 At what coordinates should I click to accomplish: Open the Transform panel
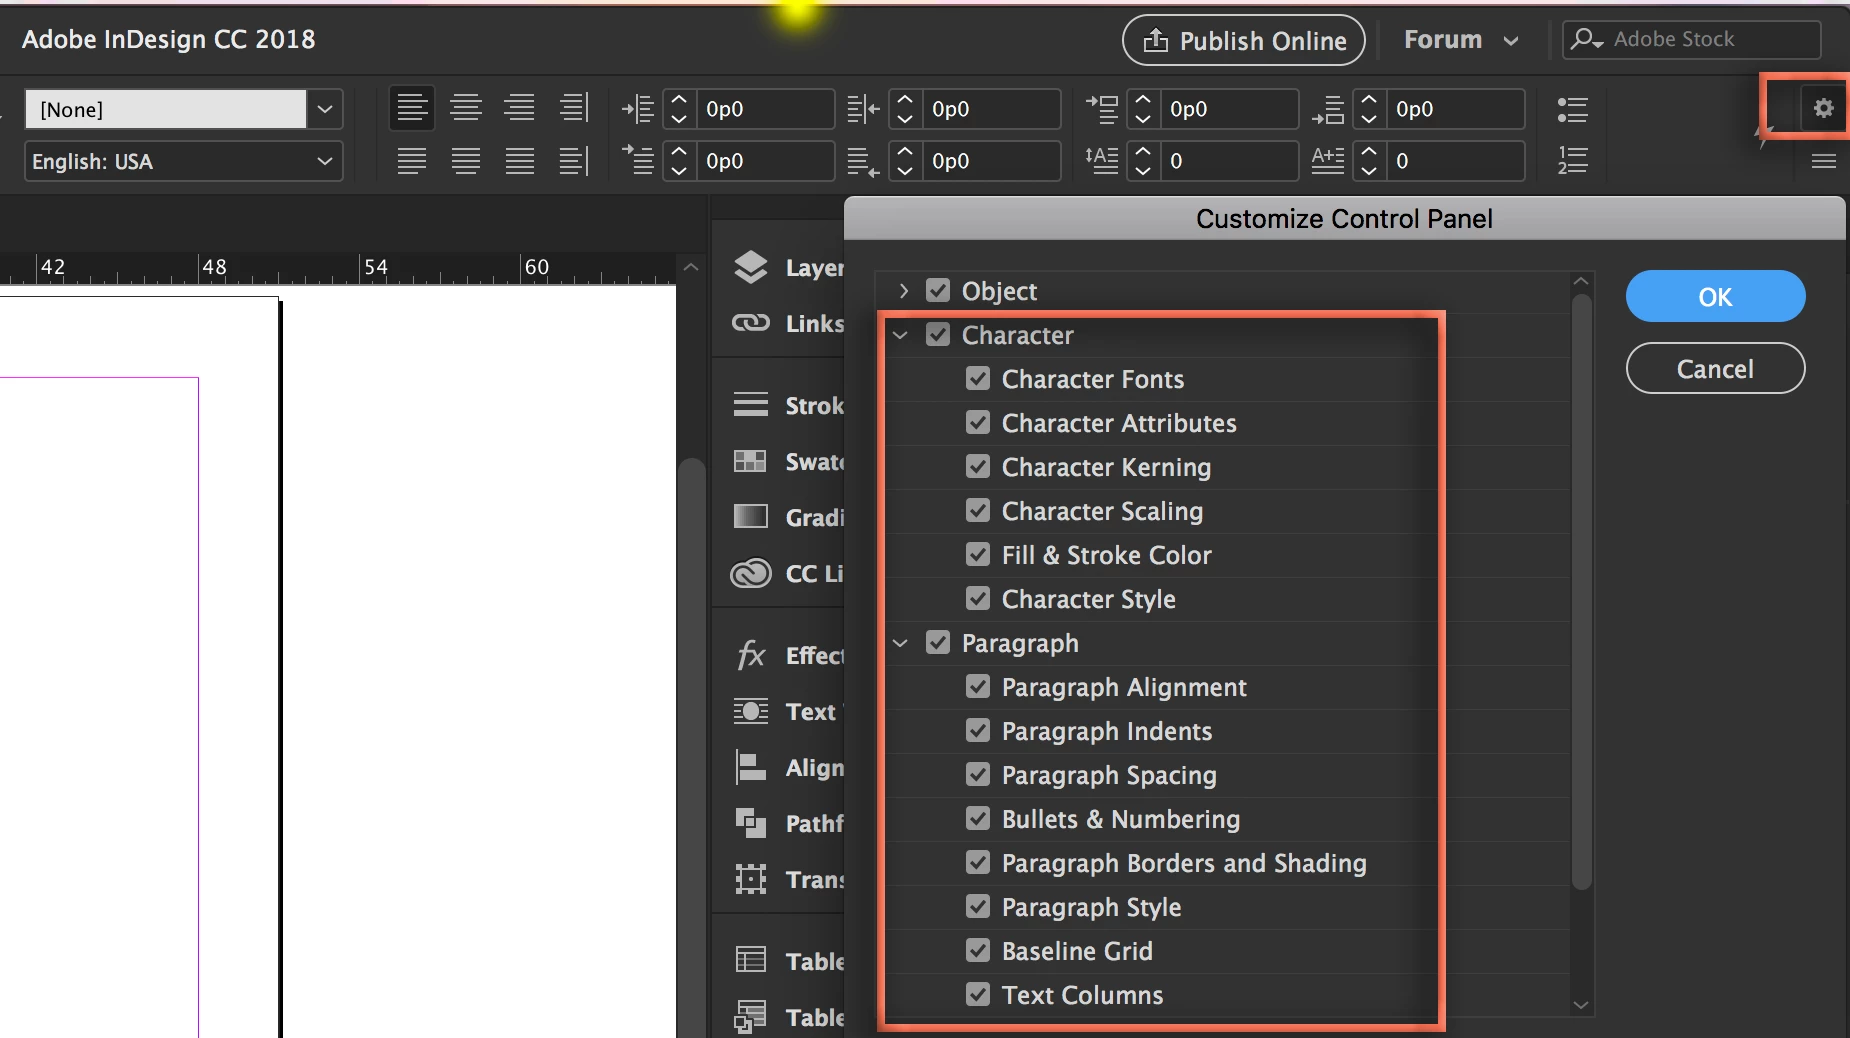(x=788, y=879)
